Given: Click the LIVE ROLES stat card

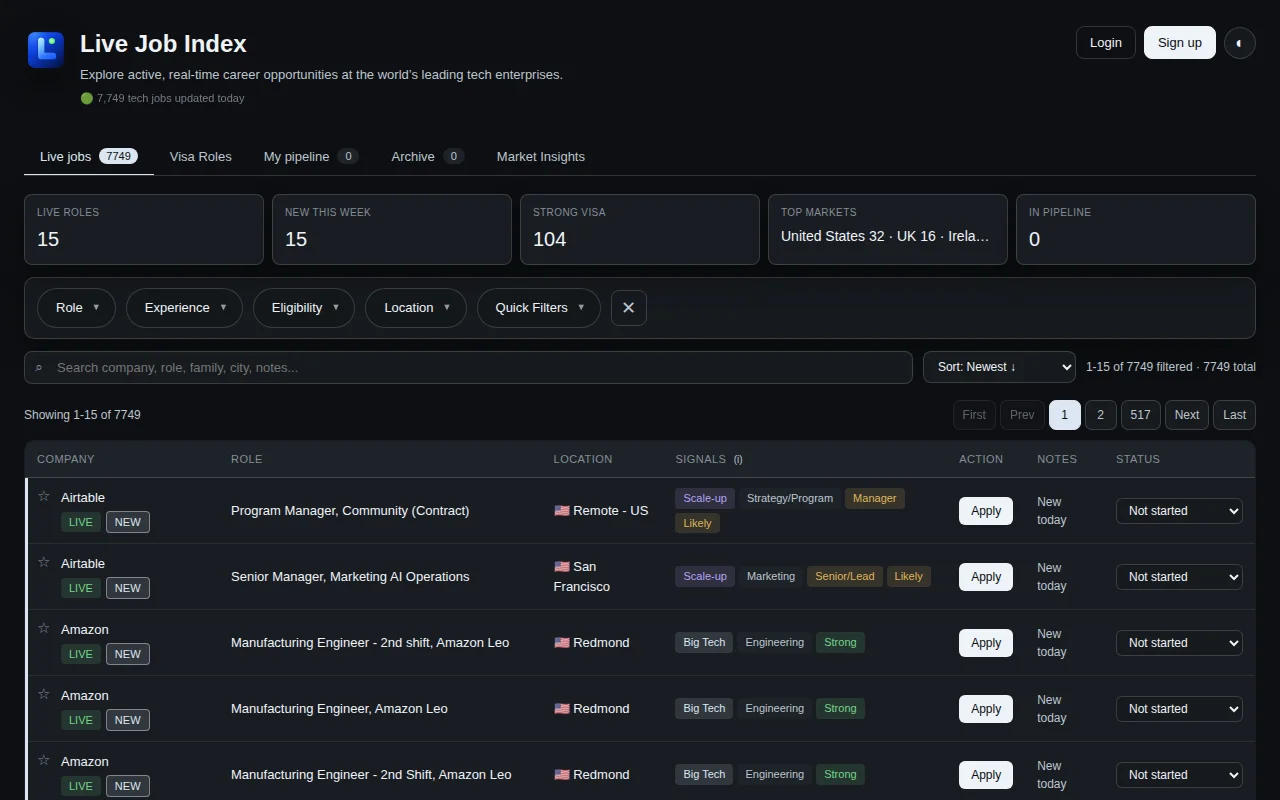Looking at the screenshot, I should [x=144, y=230].
